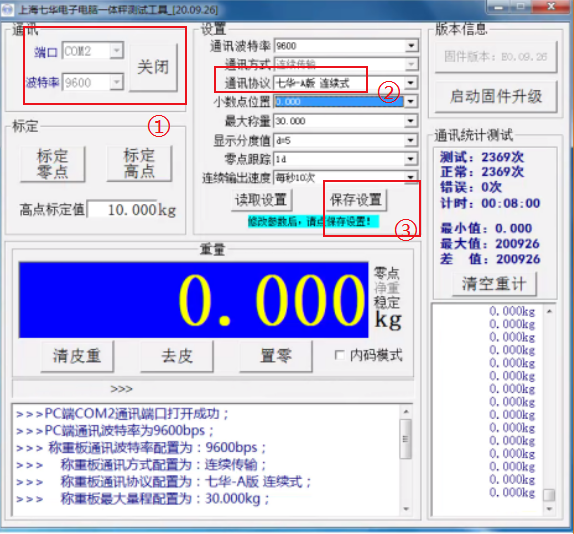
Task: Open the 通讯波特率 dropdown
Action: (411, 46)
